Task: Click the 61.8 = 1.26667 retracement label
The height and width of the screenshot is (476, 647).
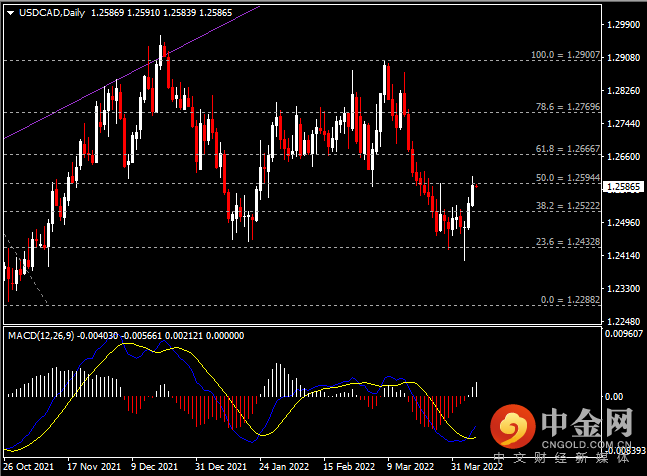Action: [x=567, y=148]
